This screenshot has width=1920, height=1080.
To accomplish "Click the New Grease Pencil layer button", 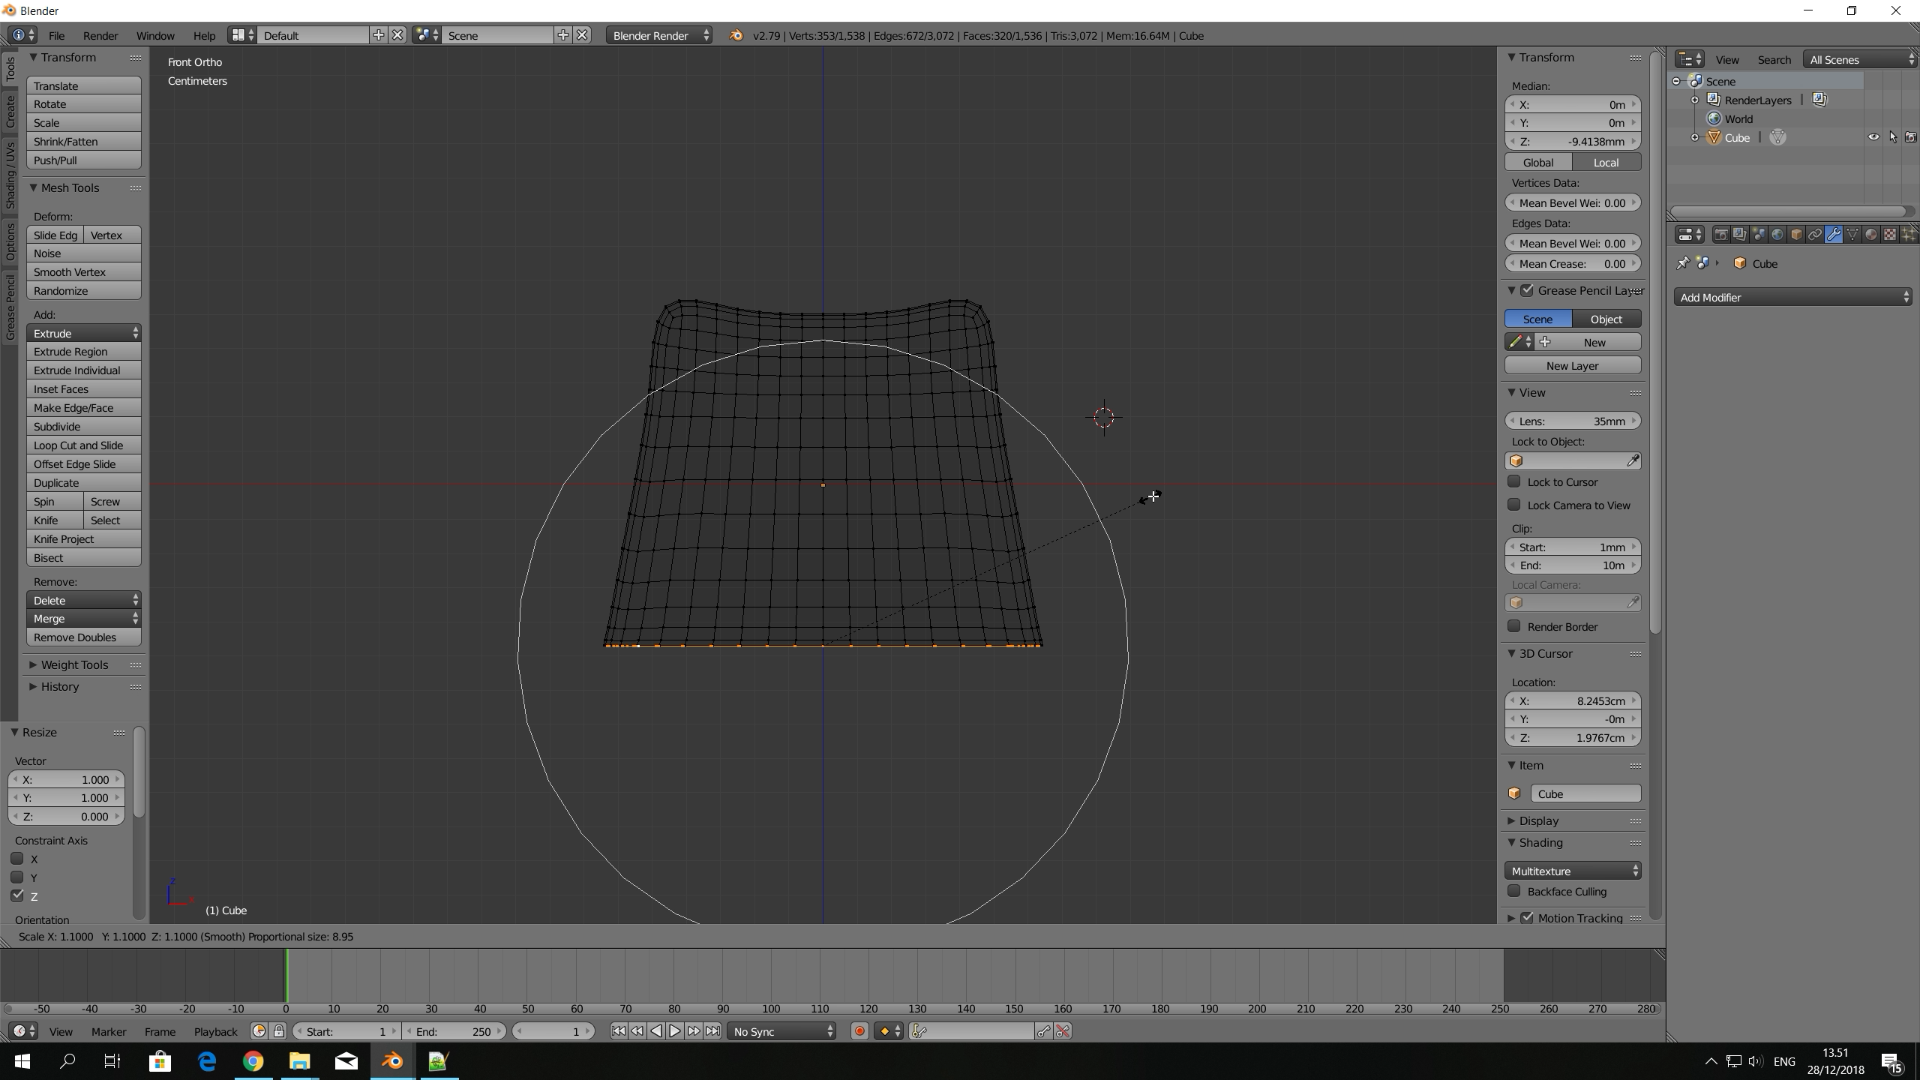I will point(1571,365).
